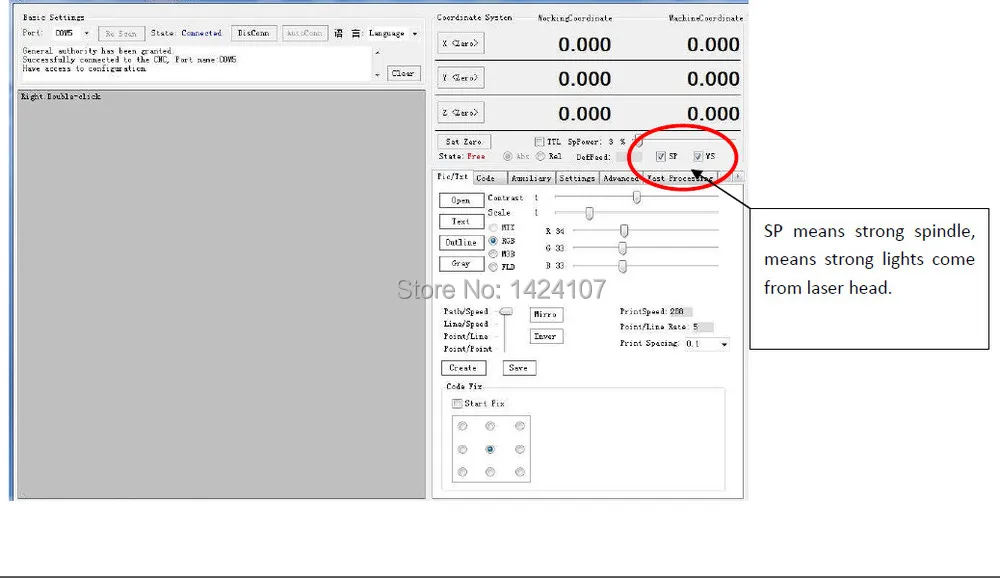Click the Point/Line Rate field
This screenshot has height=578, width=1000.
pos(702,327)
